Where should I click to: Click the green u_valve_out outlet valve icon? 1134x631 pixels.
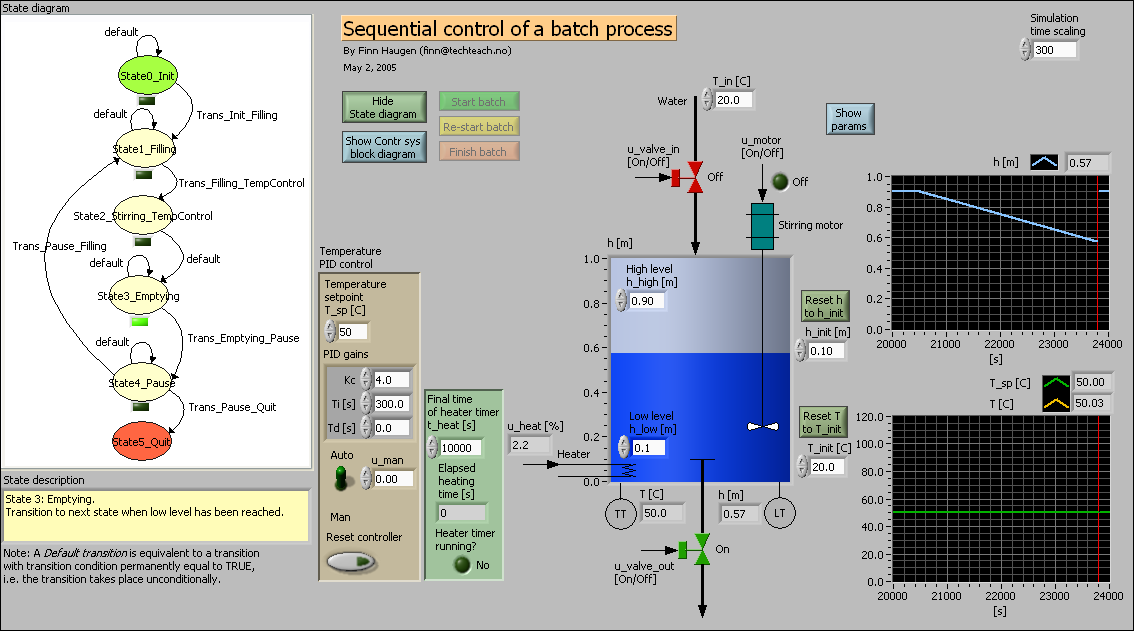[x=700, y=549]
